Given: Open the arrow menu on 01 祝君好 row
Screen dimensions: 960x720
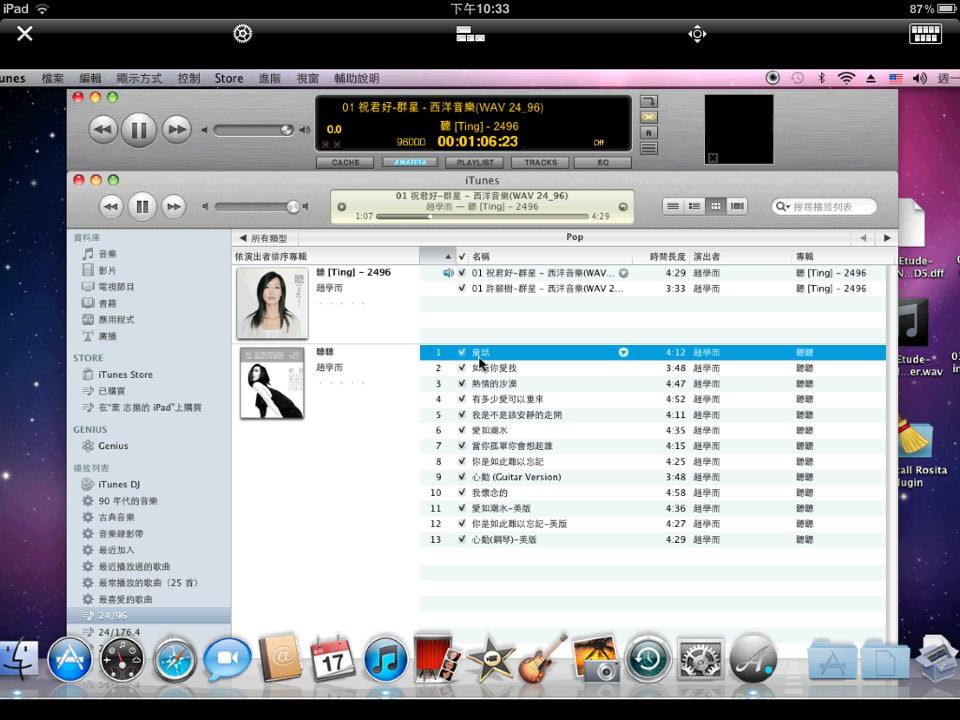Looking at the screenshot, I should (623, 273).
